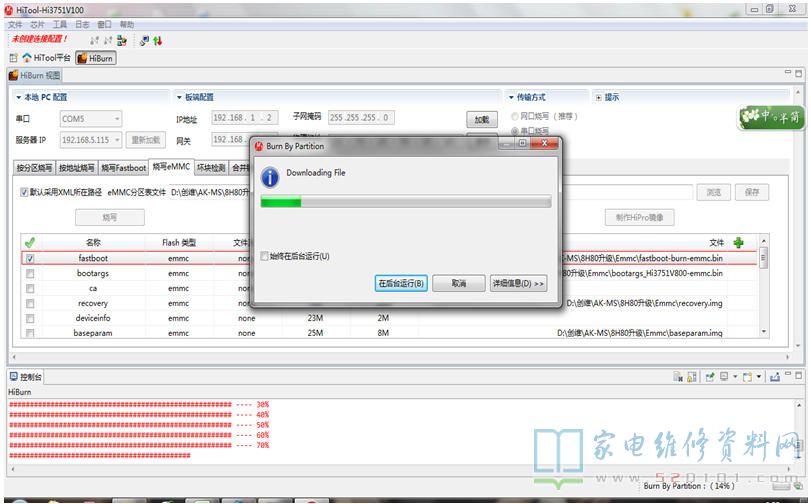Click the green plus add-partition icon
Screen dimensions: 811x504
click(739, 242)
